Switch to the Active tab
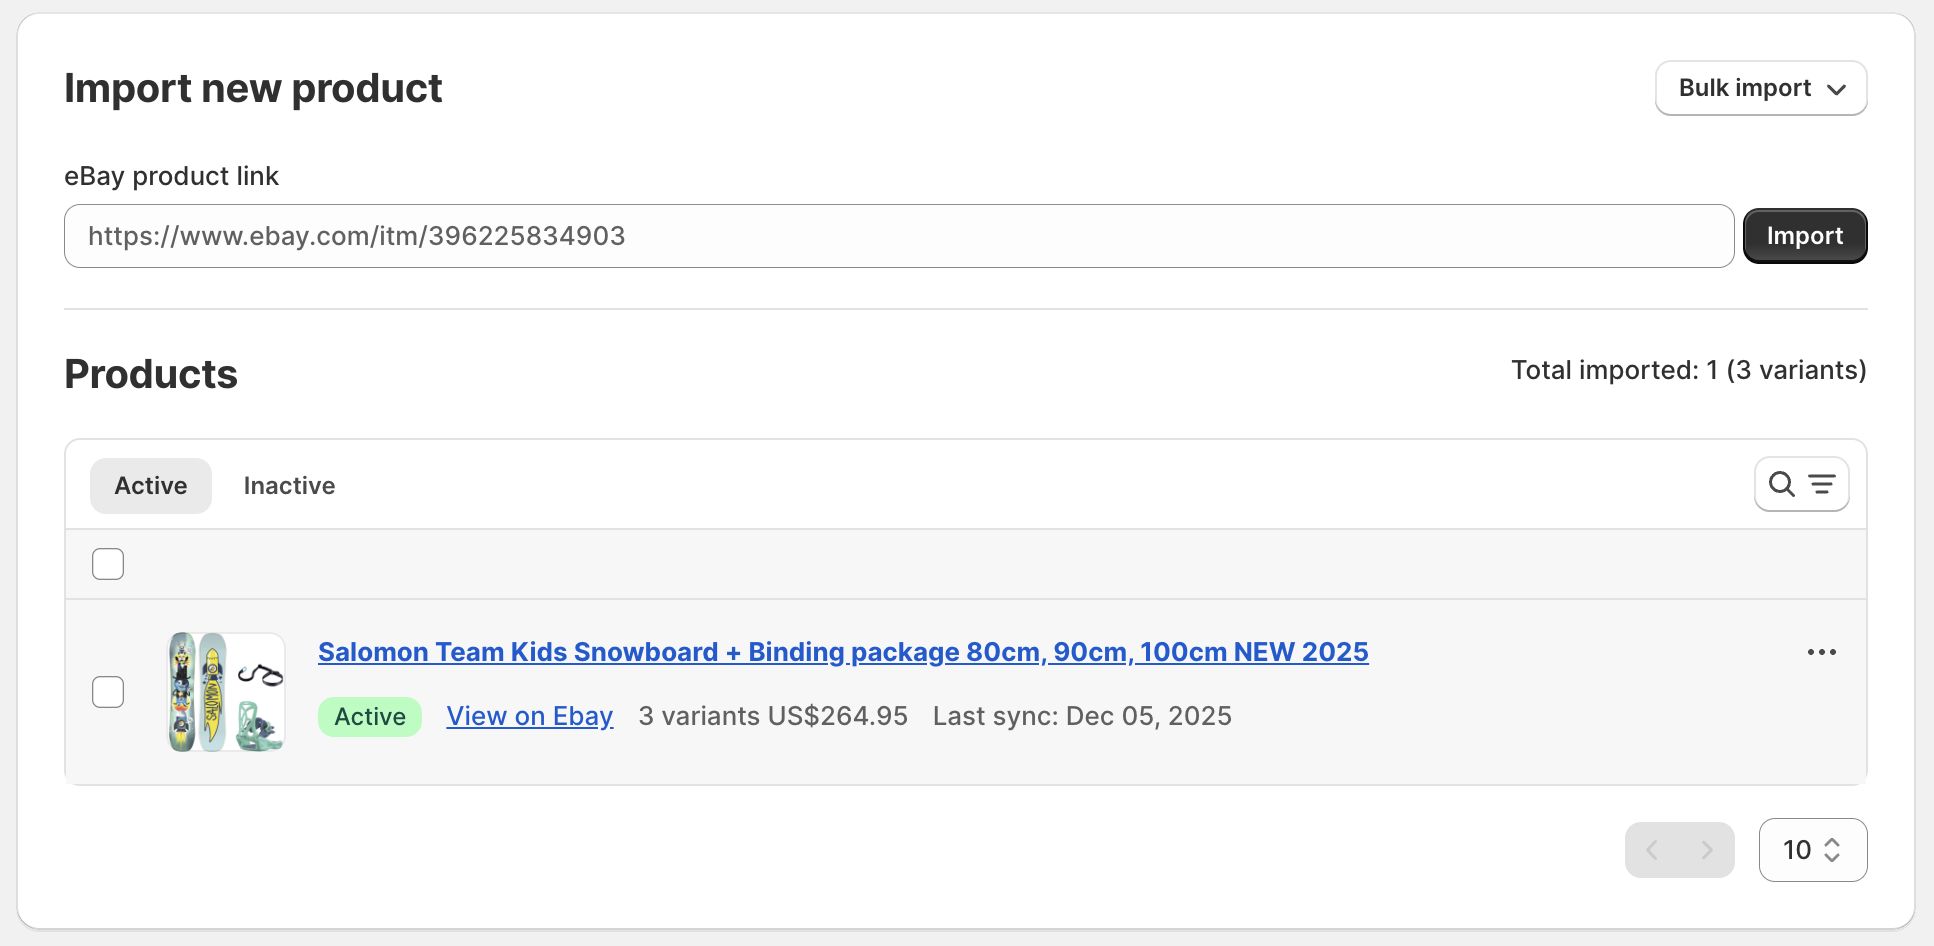 tap(151, 486)
